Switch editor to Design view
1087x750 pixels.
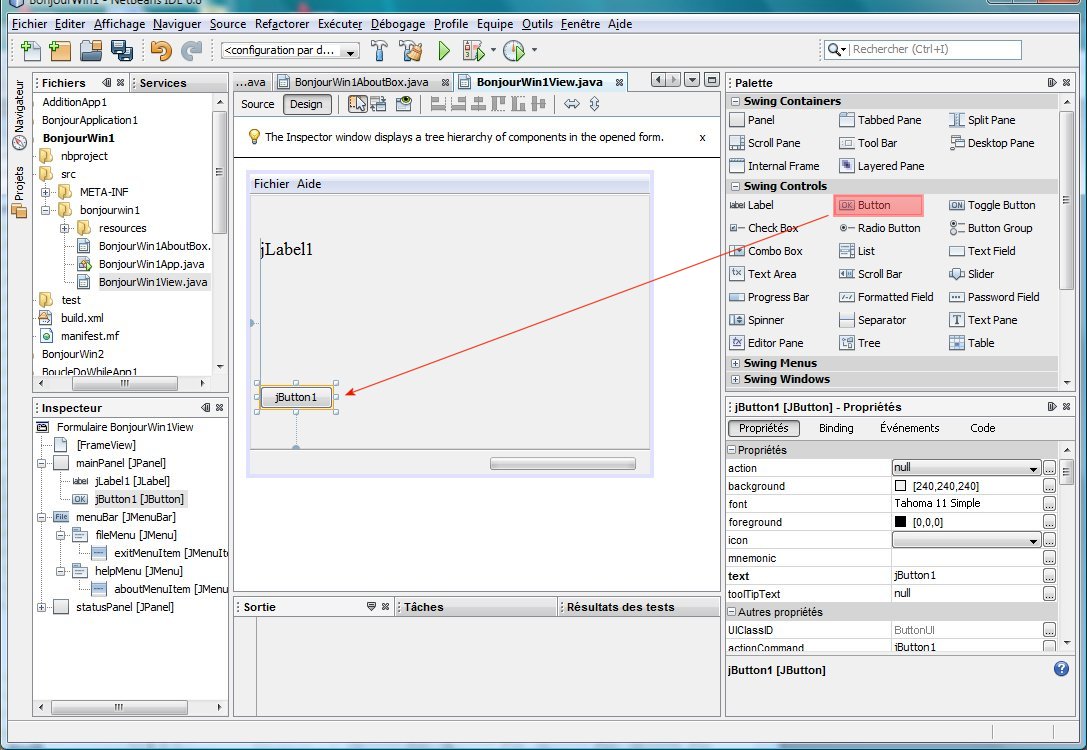pyautogui.click(x=306, y=104)
